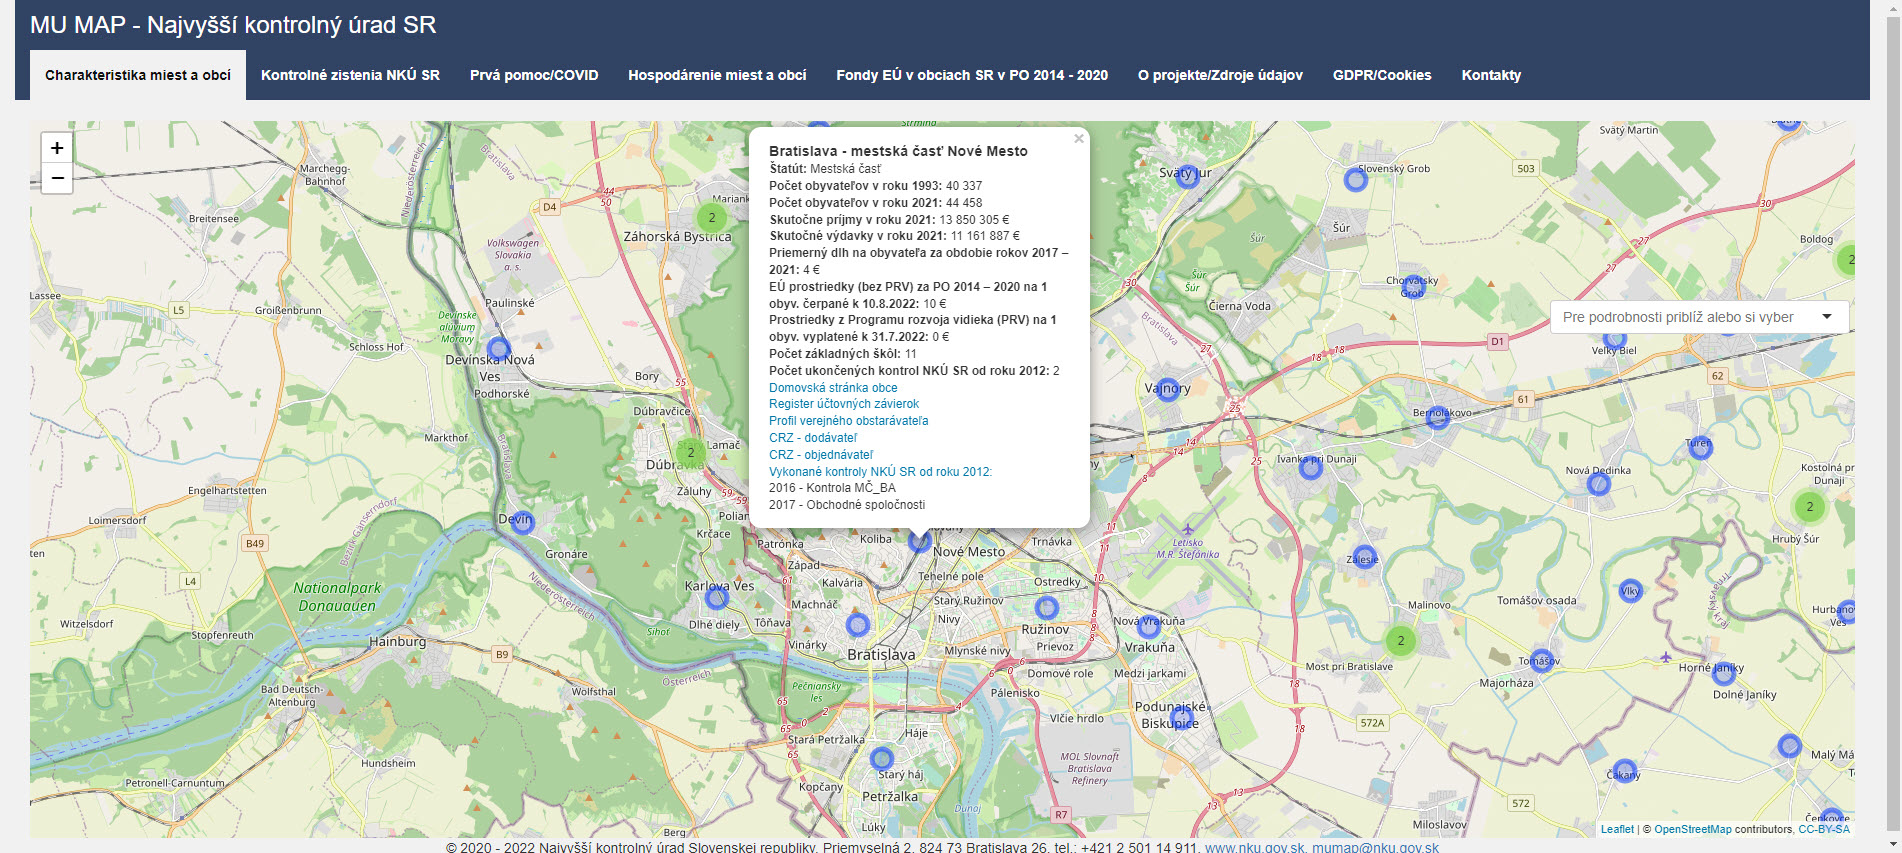Click the blue marker at Devín
This screenshot has height=853, width=1902.
(x=523, y=522)
